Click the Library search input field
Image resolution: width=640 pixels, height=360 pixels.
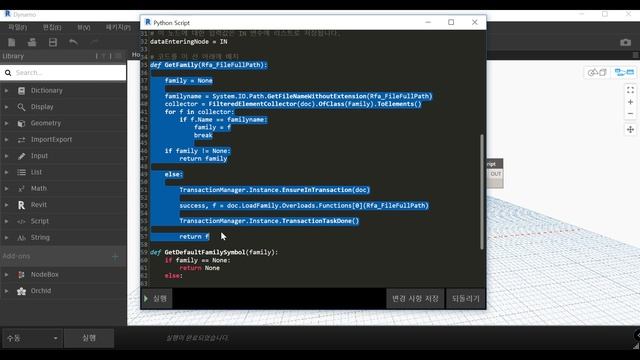pos(63,73)
